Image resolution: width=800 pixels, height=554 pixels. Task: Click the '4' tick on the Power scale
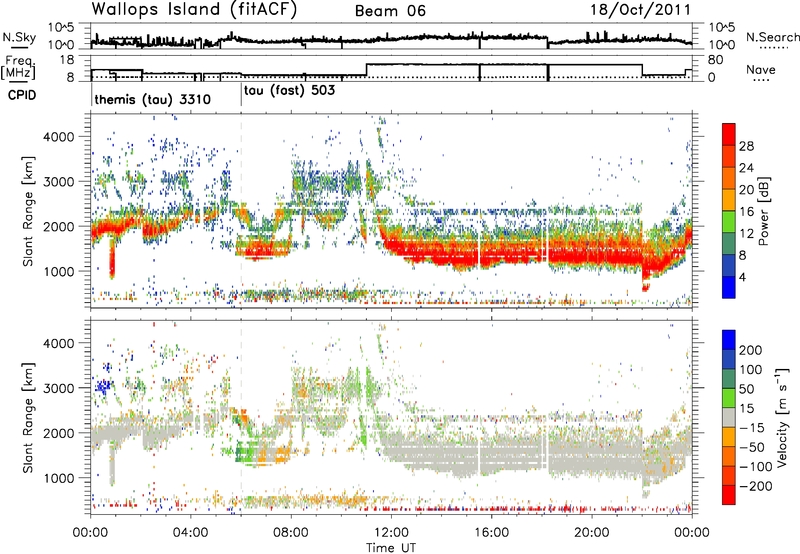click(742, 277)
